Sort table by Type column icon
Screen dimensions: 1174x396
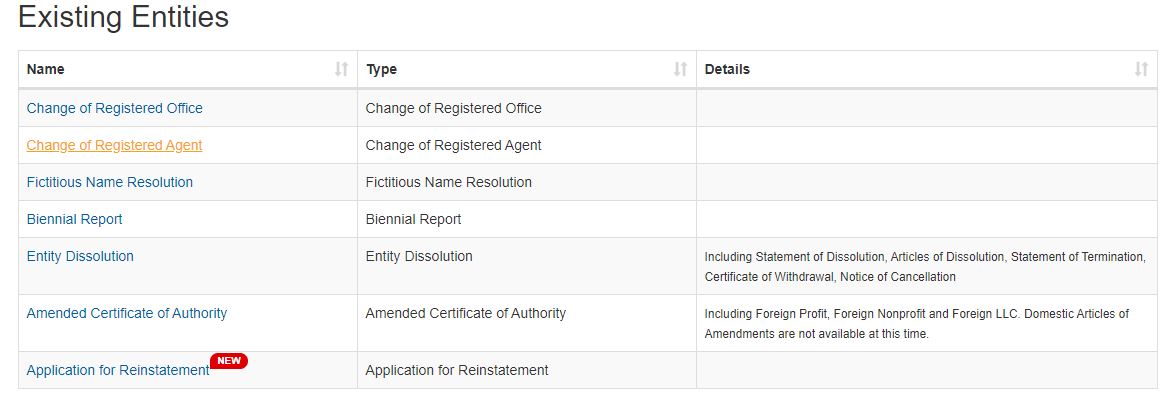(x=681, y=70)
